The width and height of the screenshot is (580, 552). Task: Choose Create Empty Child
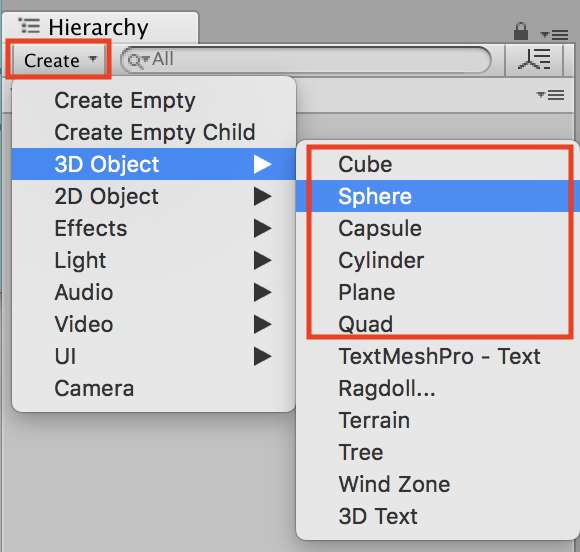point(154,132)
